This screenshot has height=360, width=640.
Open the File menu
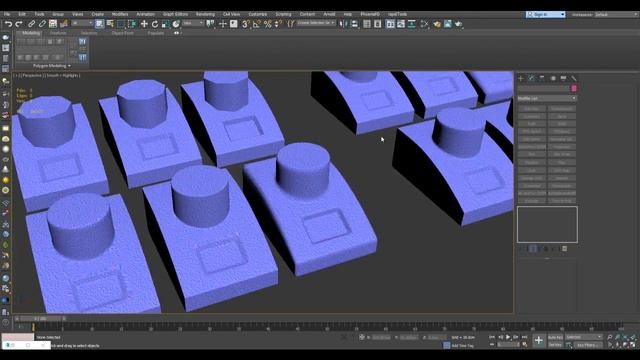click(x=7, y=14)
